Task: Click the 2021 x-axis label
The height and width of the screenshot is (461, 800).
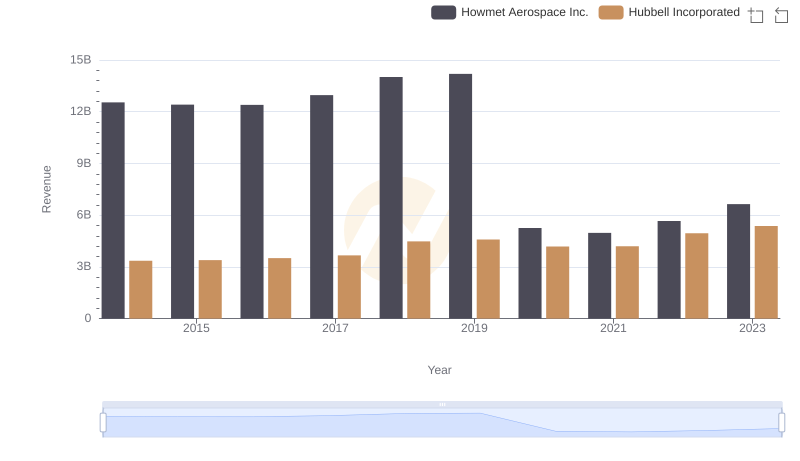Action: click(613, 328)
